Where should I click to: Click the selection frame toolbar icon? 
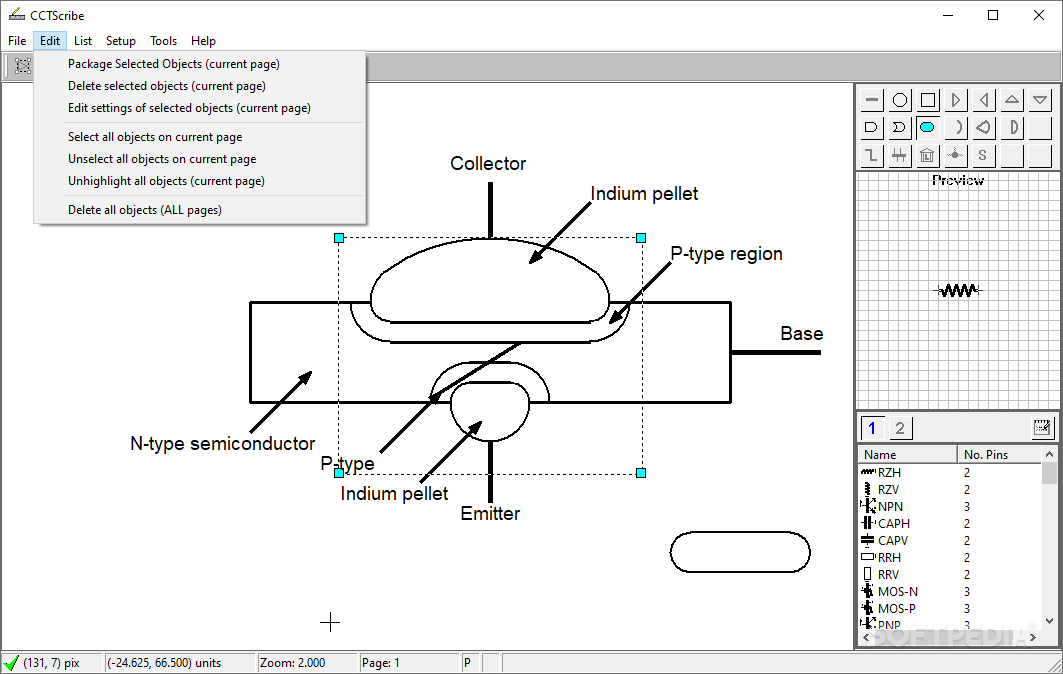tap(22, 66)
